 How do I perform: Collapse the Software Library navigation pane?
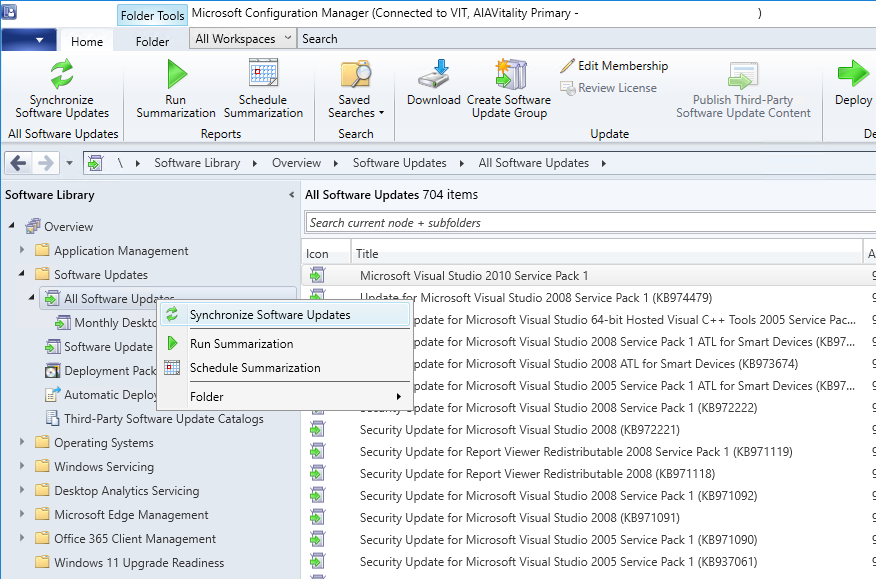point(292,194)
